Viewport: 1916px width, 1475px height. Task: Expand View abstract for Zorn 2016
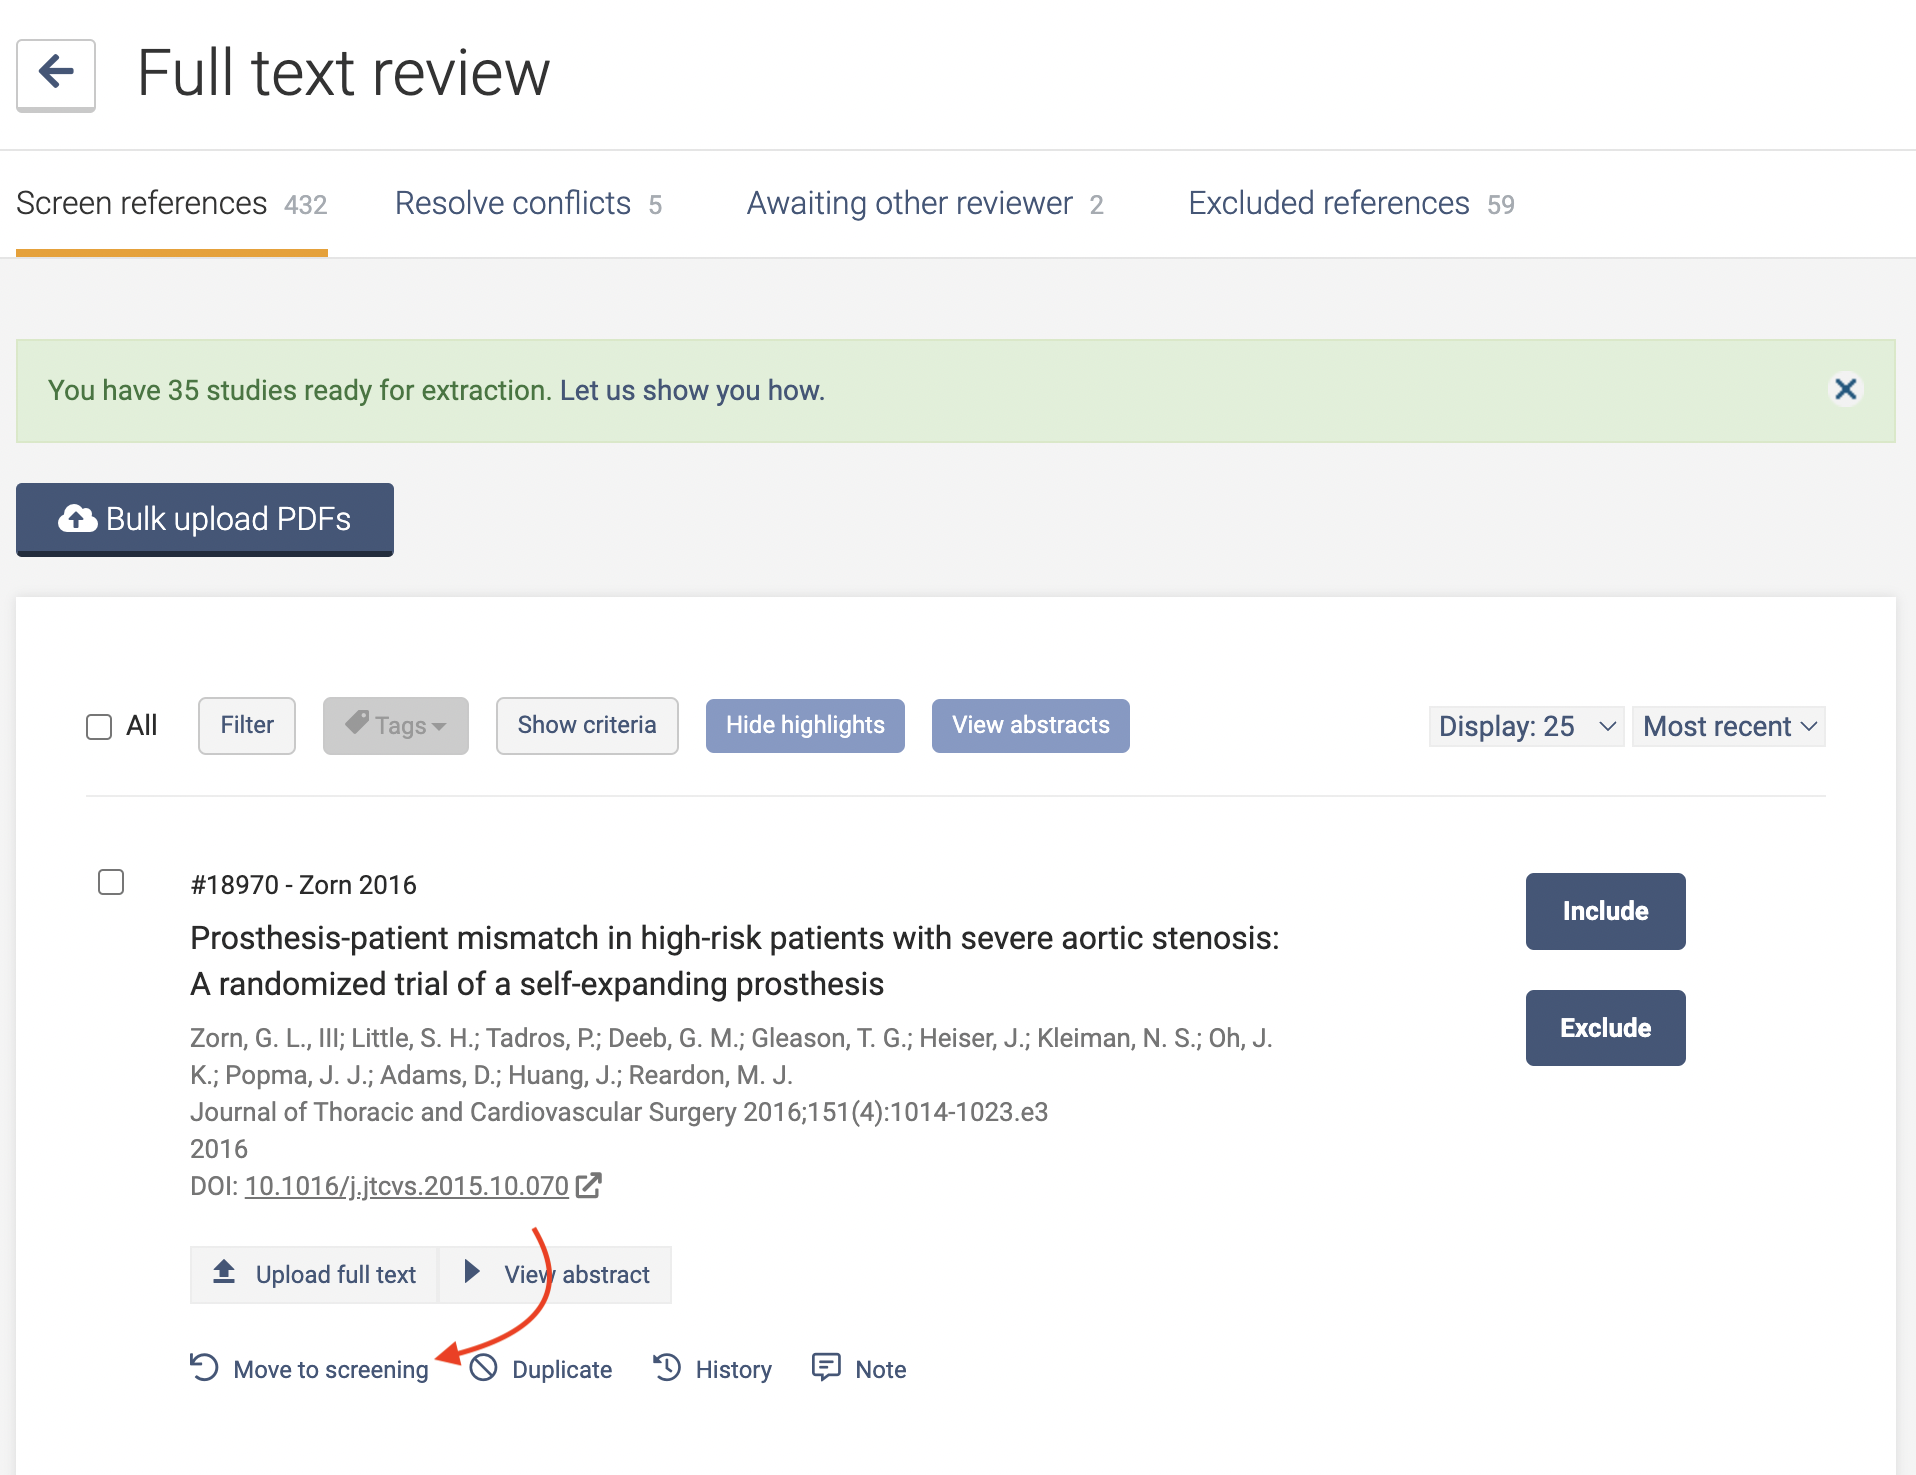[556, 1275]
